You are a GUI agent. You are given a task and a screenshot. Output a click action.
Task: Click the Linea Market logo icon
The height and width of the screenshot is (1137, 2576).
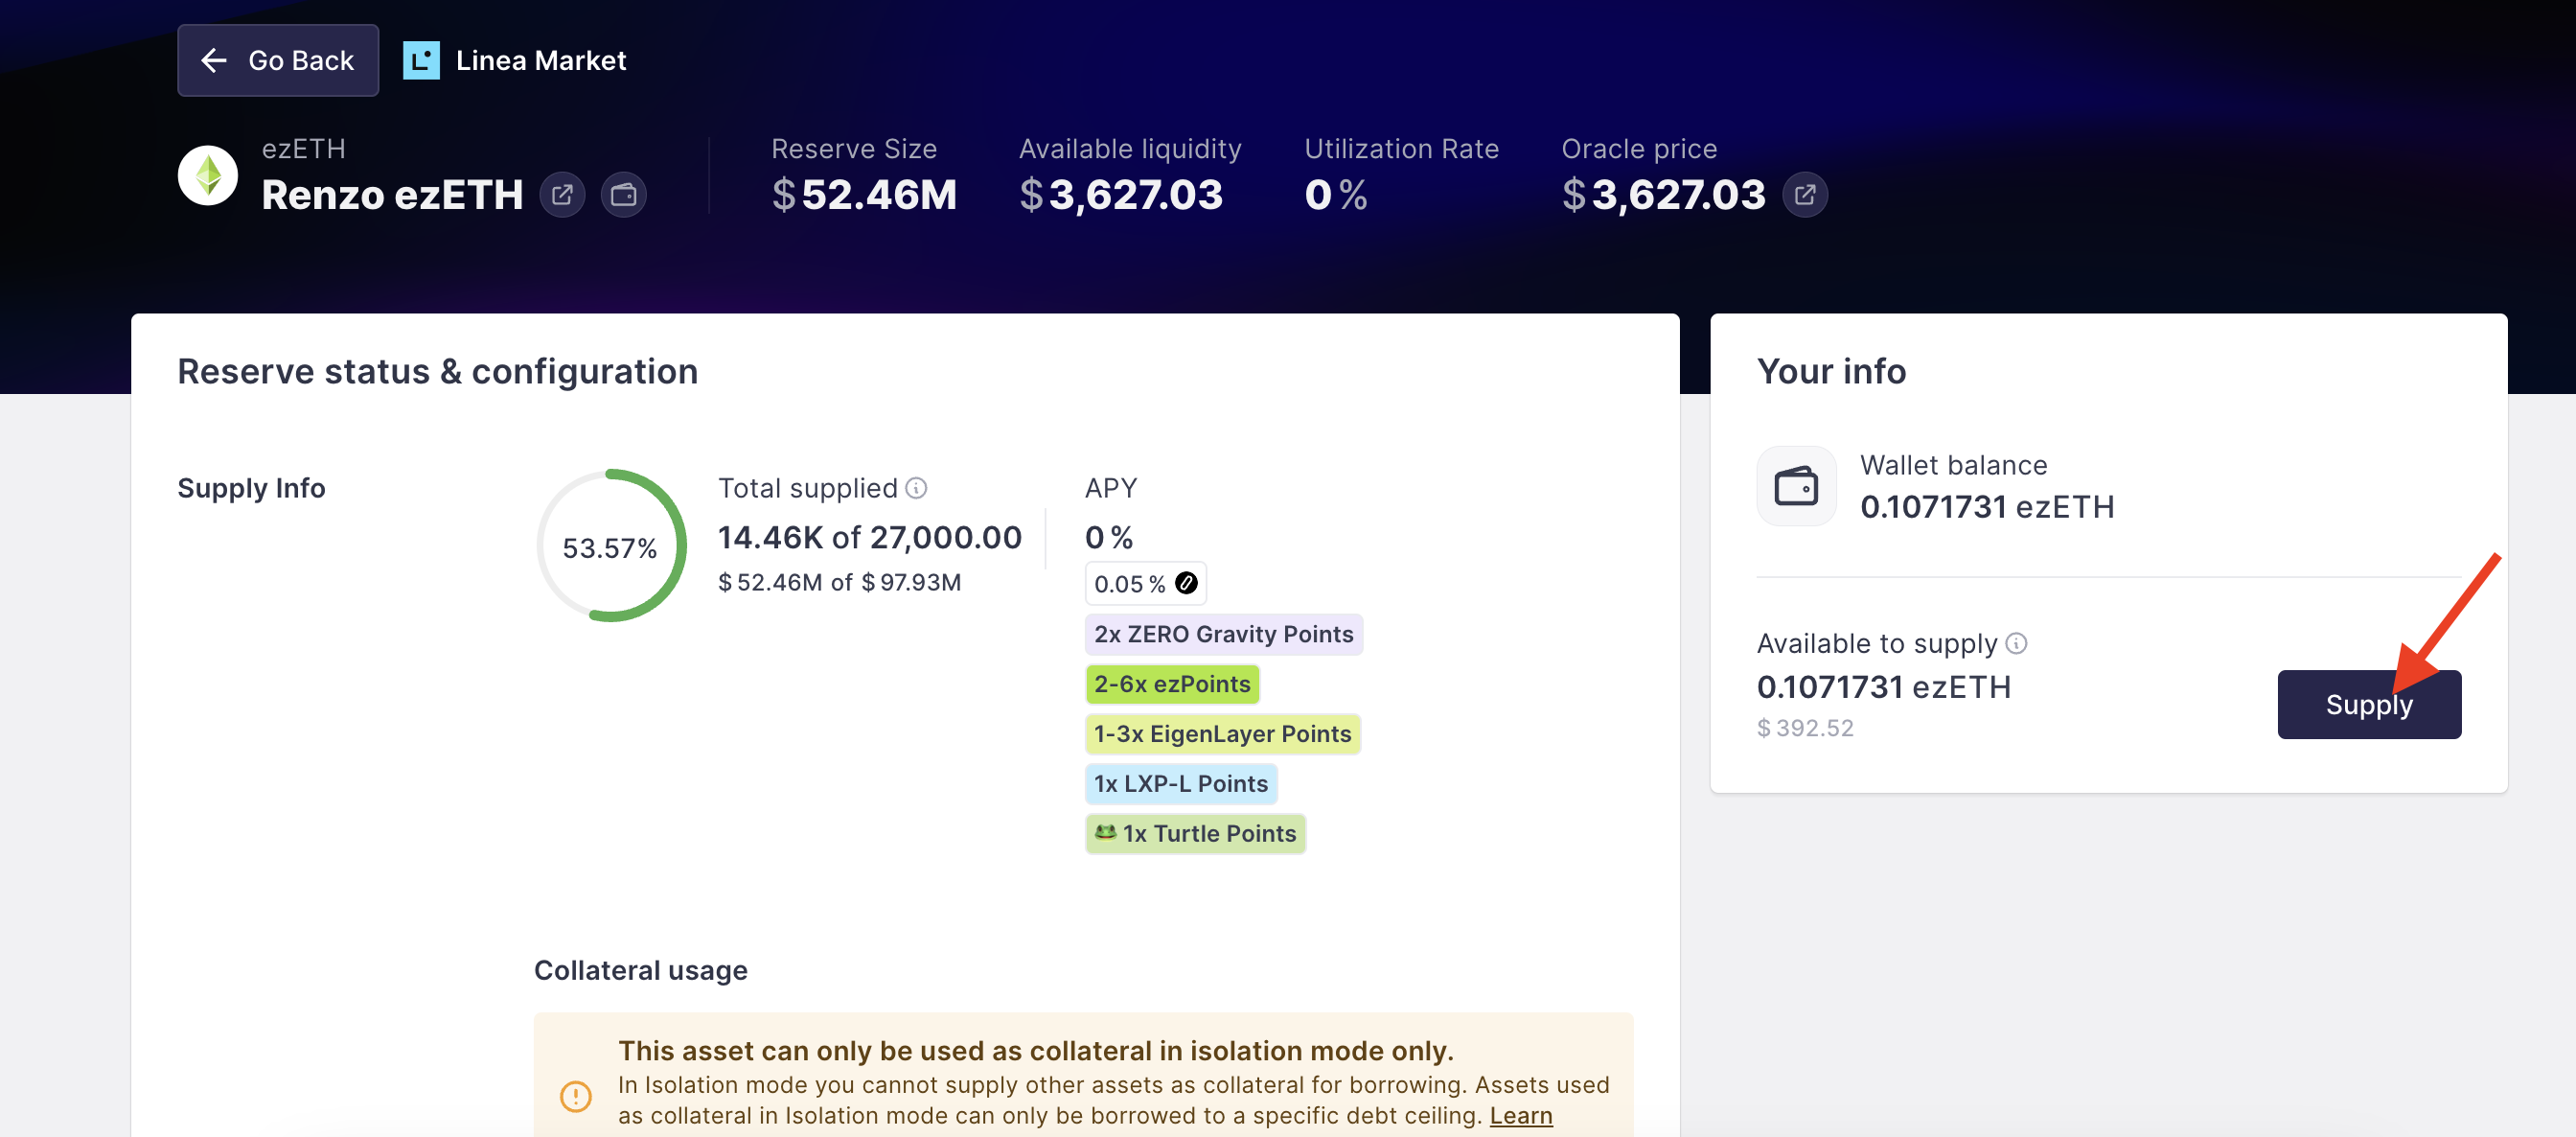pos(421,60)
